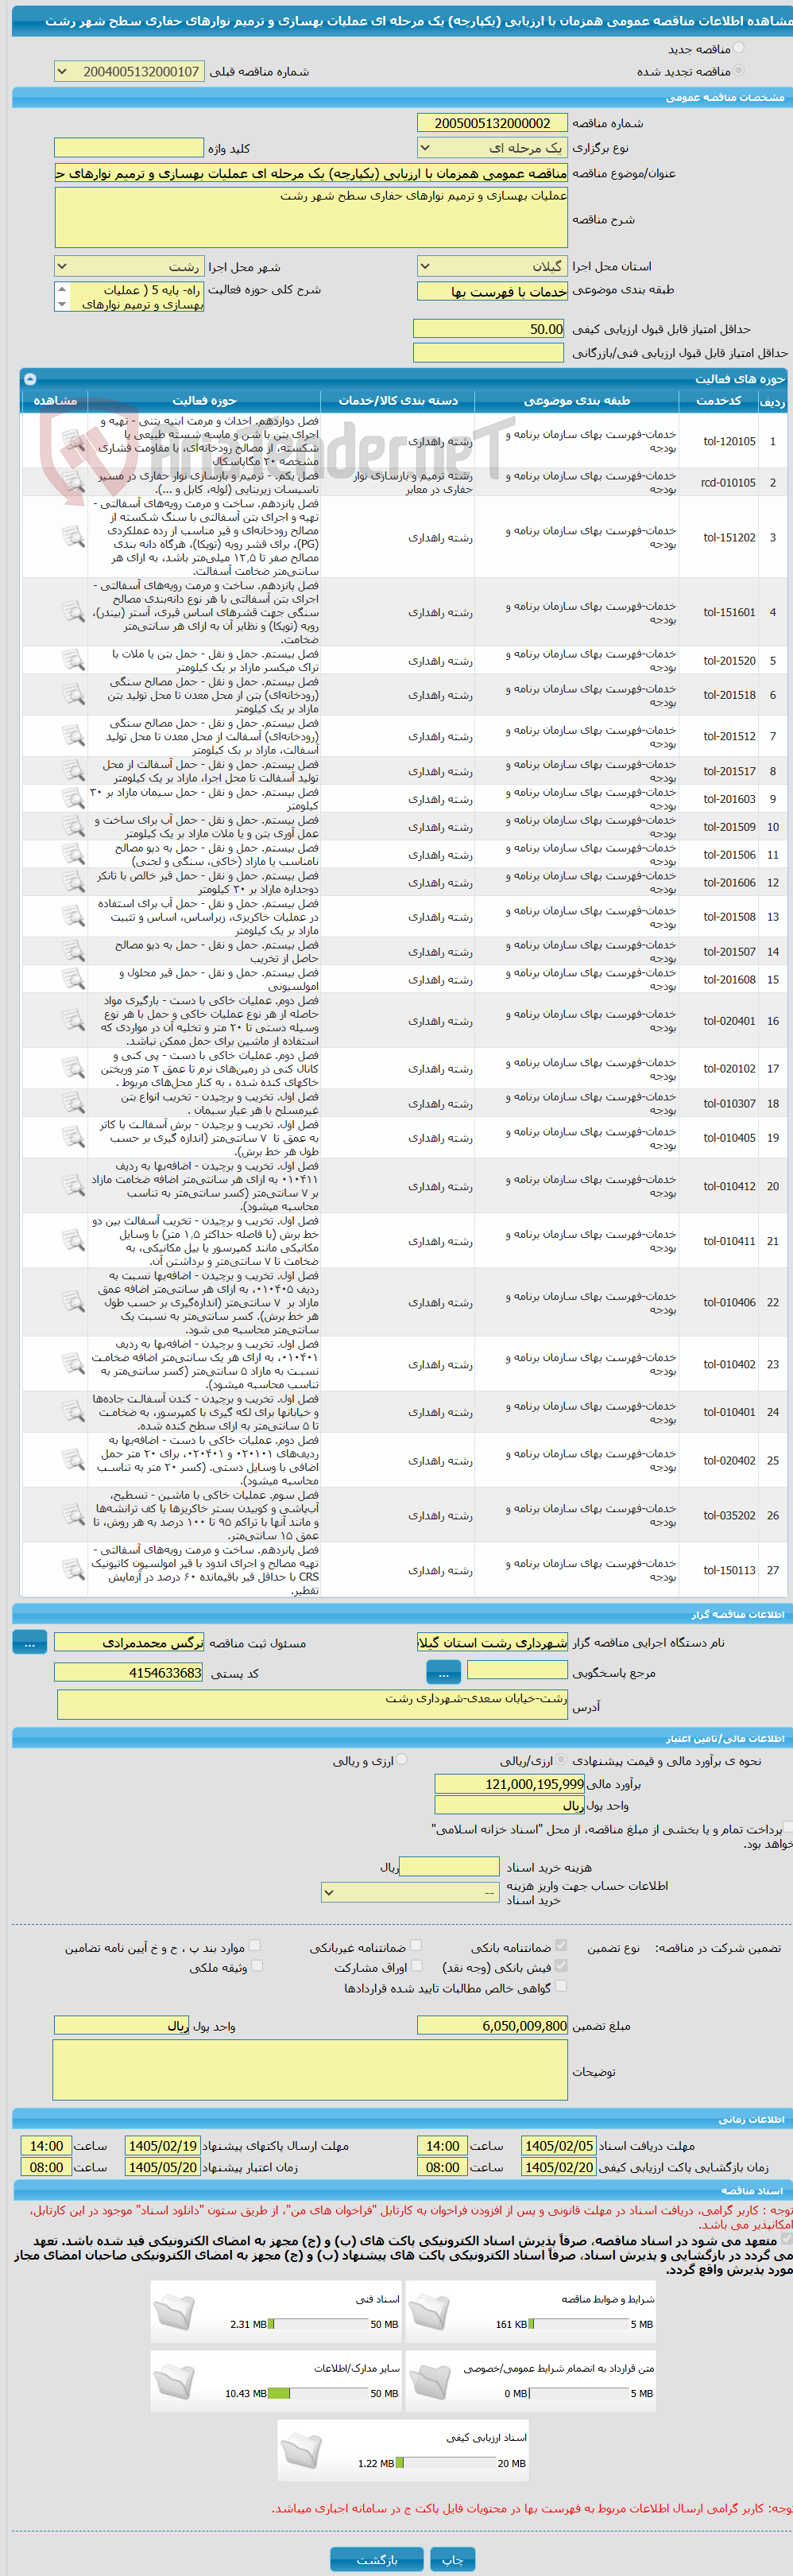Click the اسناد ارزیابی کیفی storage usage bar
The image size is (793, 2576).
[x=446, y=2463]
